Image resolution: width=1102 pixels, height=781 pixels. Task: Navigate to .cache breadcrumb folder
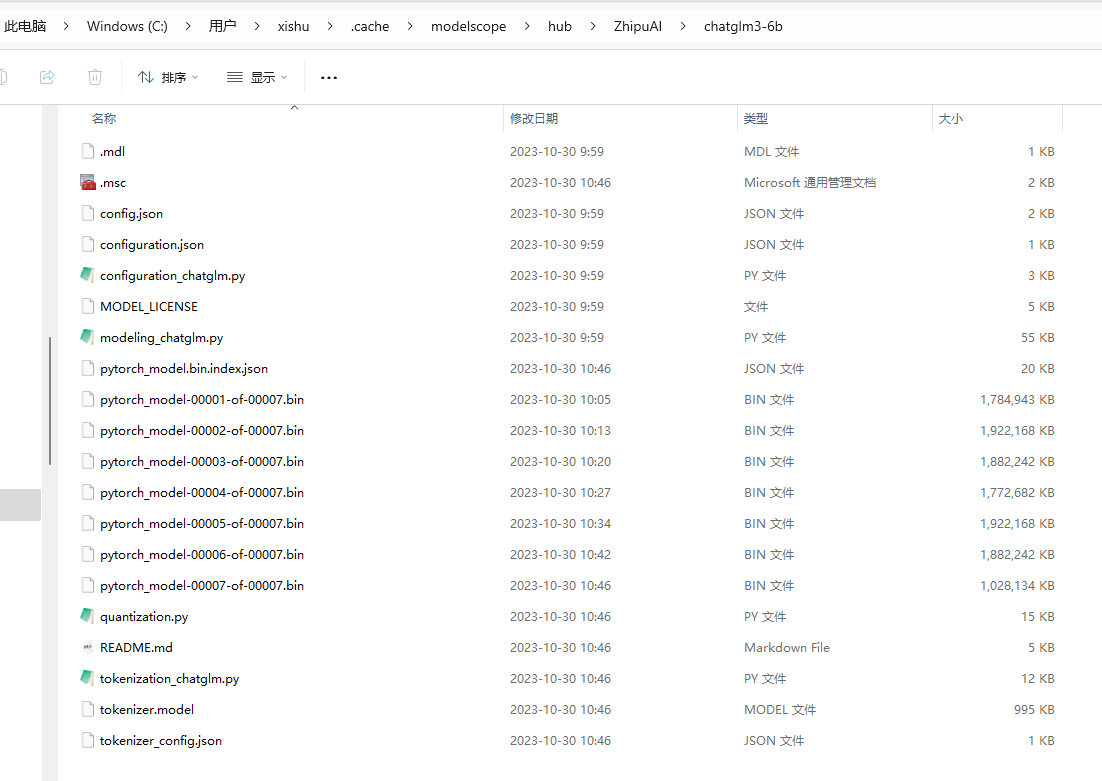click(370, 26)
